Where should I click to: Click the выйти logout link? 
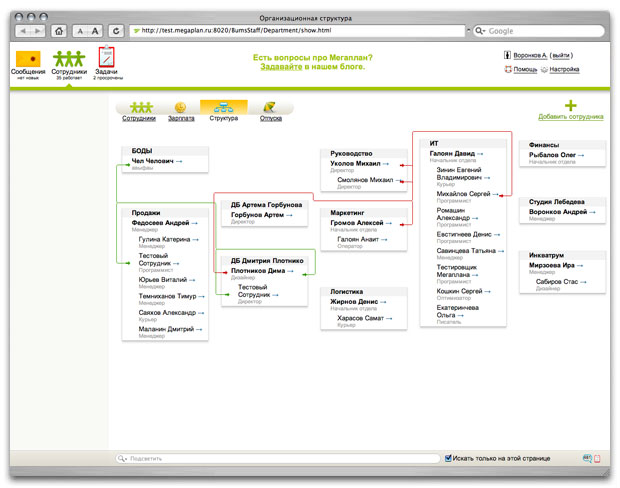561,55
